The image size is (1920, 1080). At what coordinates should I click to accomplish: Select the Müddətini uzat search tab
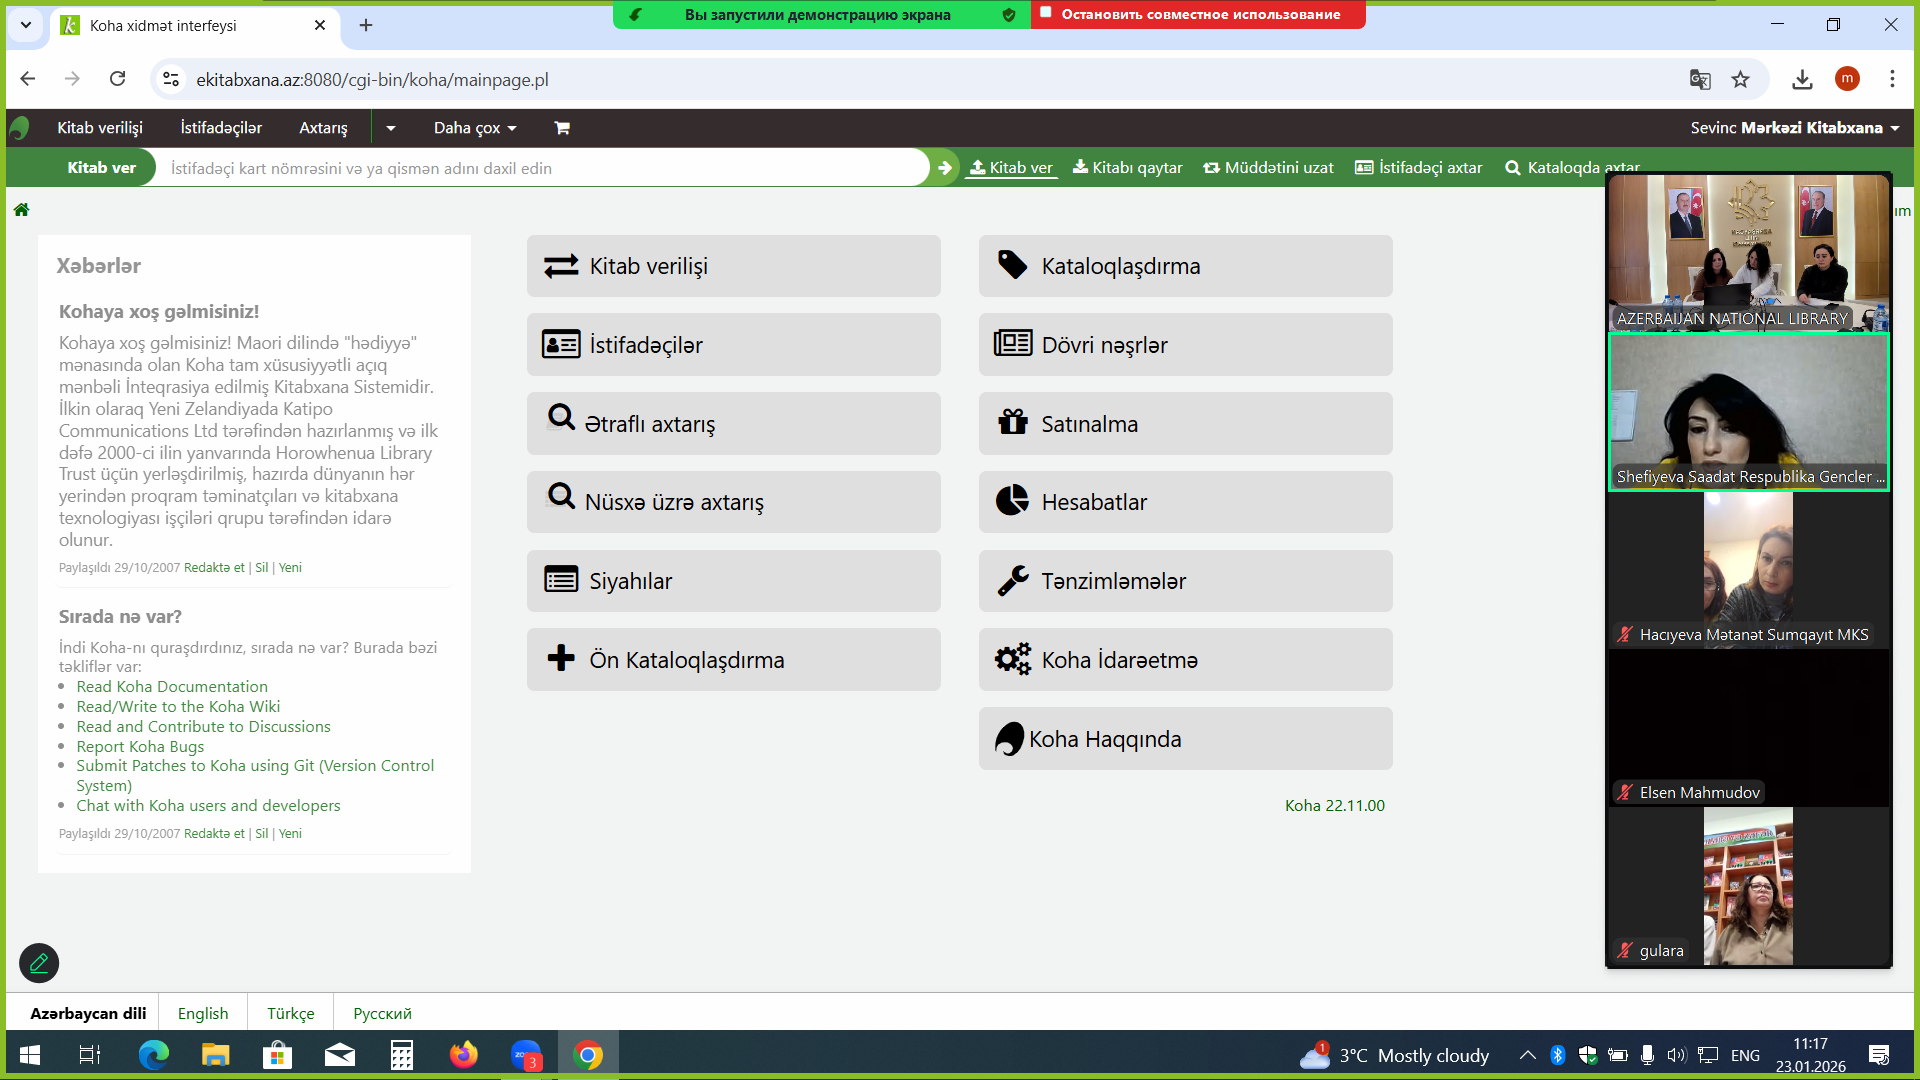[x=1268, y=168]
